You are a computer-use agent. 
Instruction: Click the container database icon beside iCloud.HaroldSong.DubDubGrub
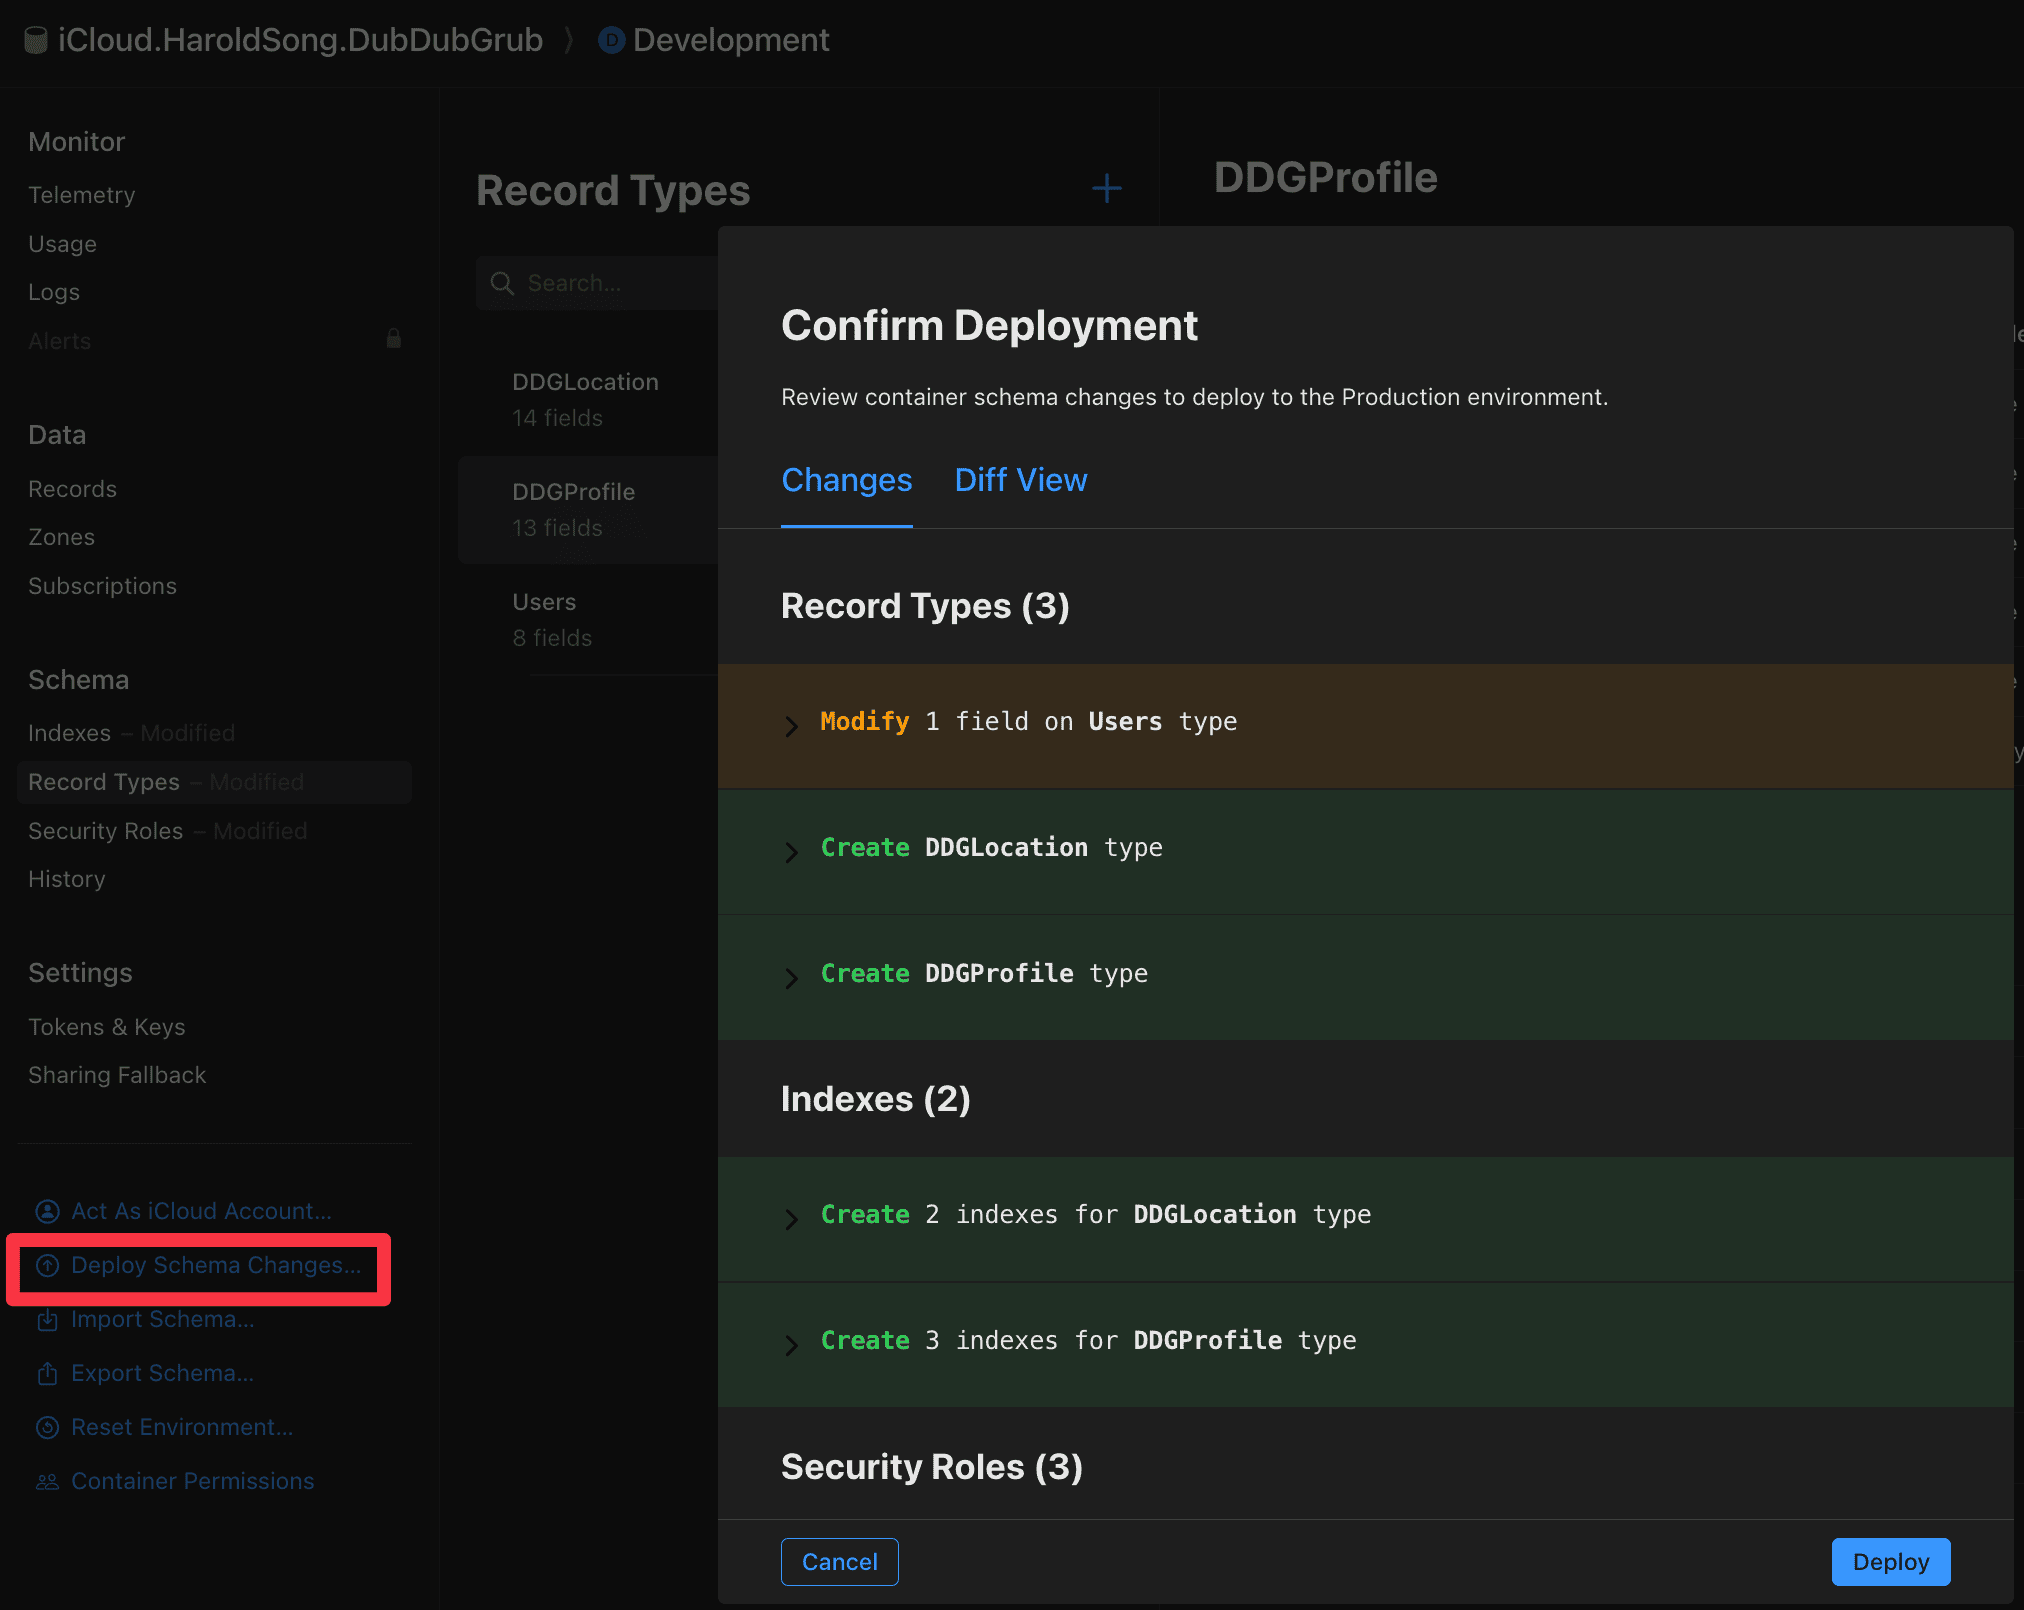click(x=36, y=40)
